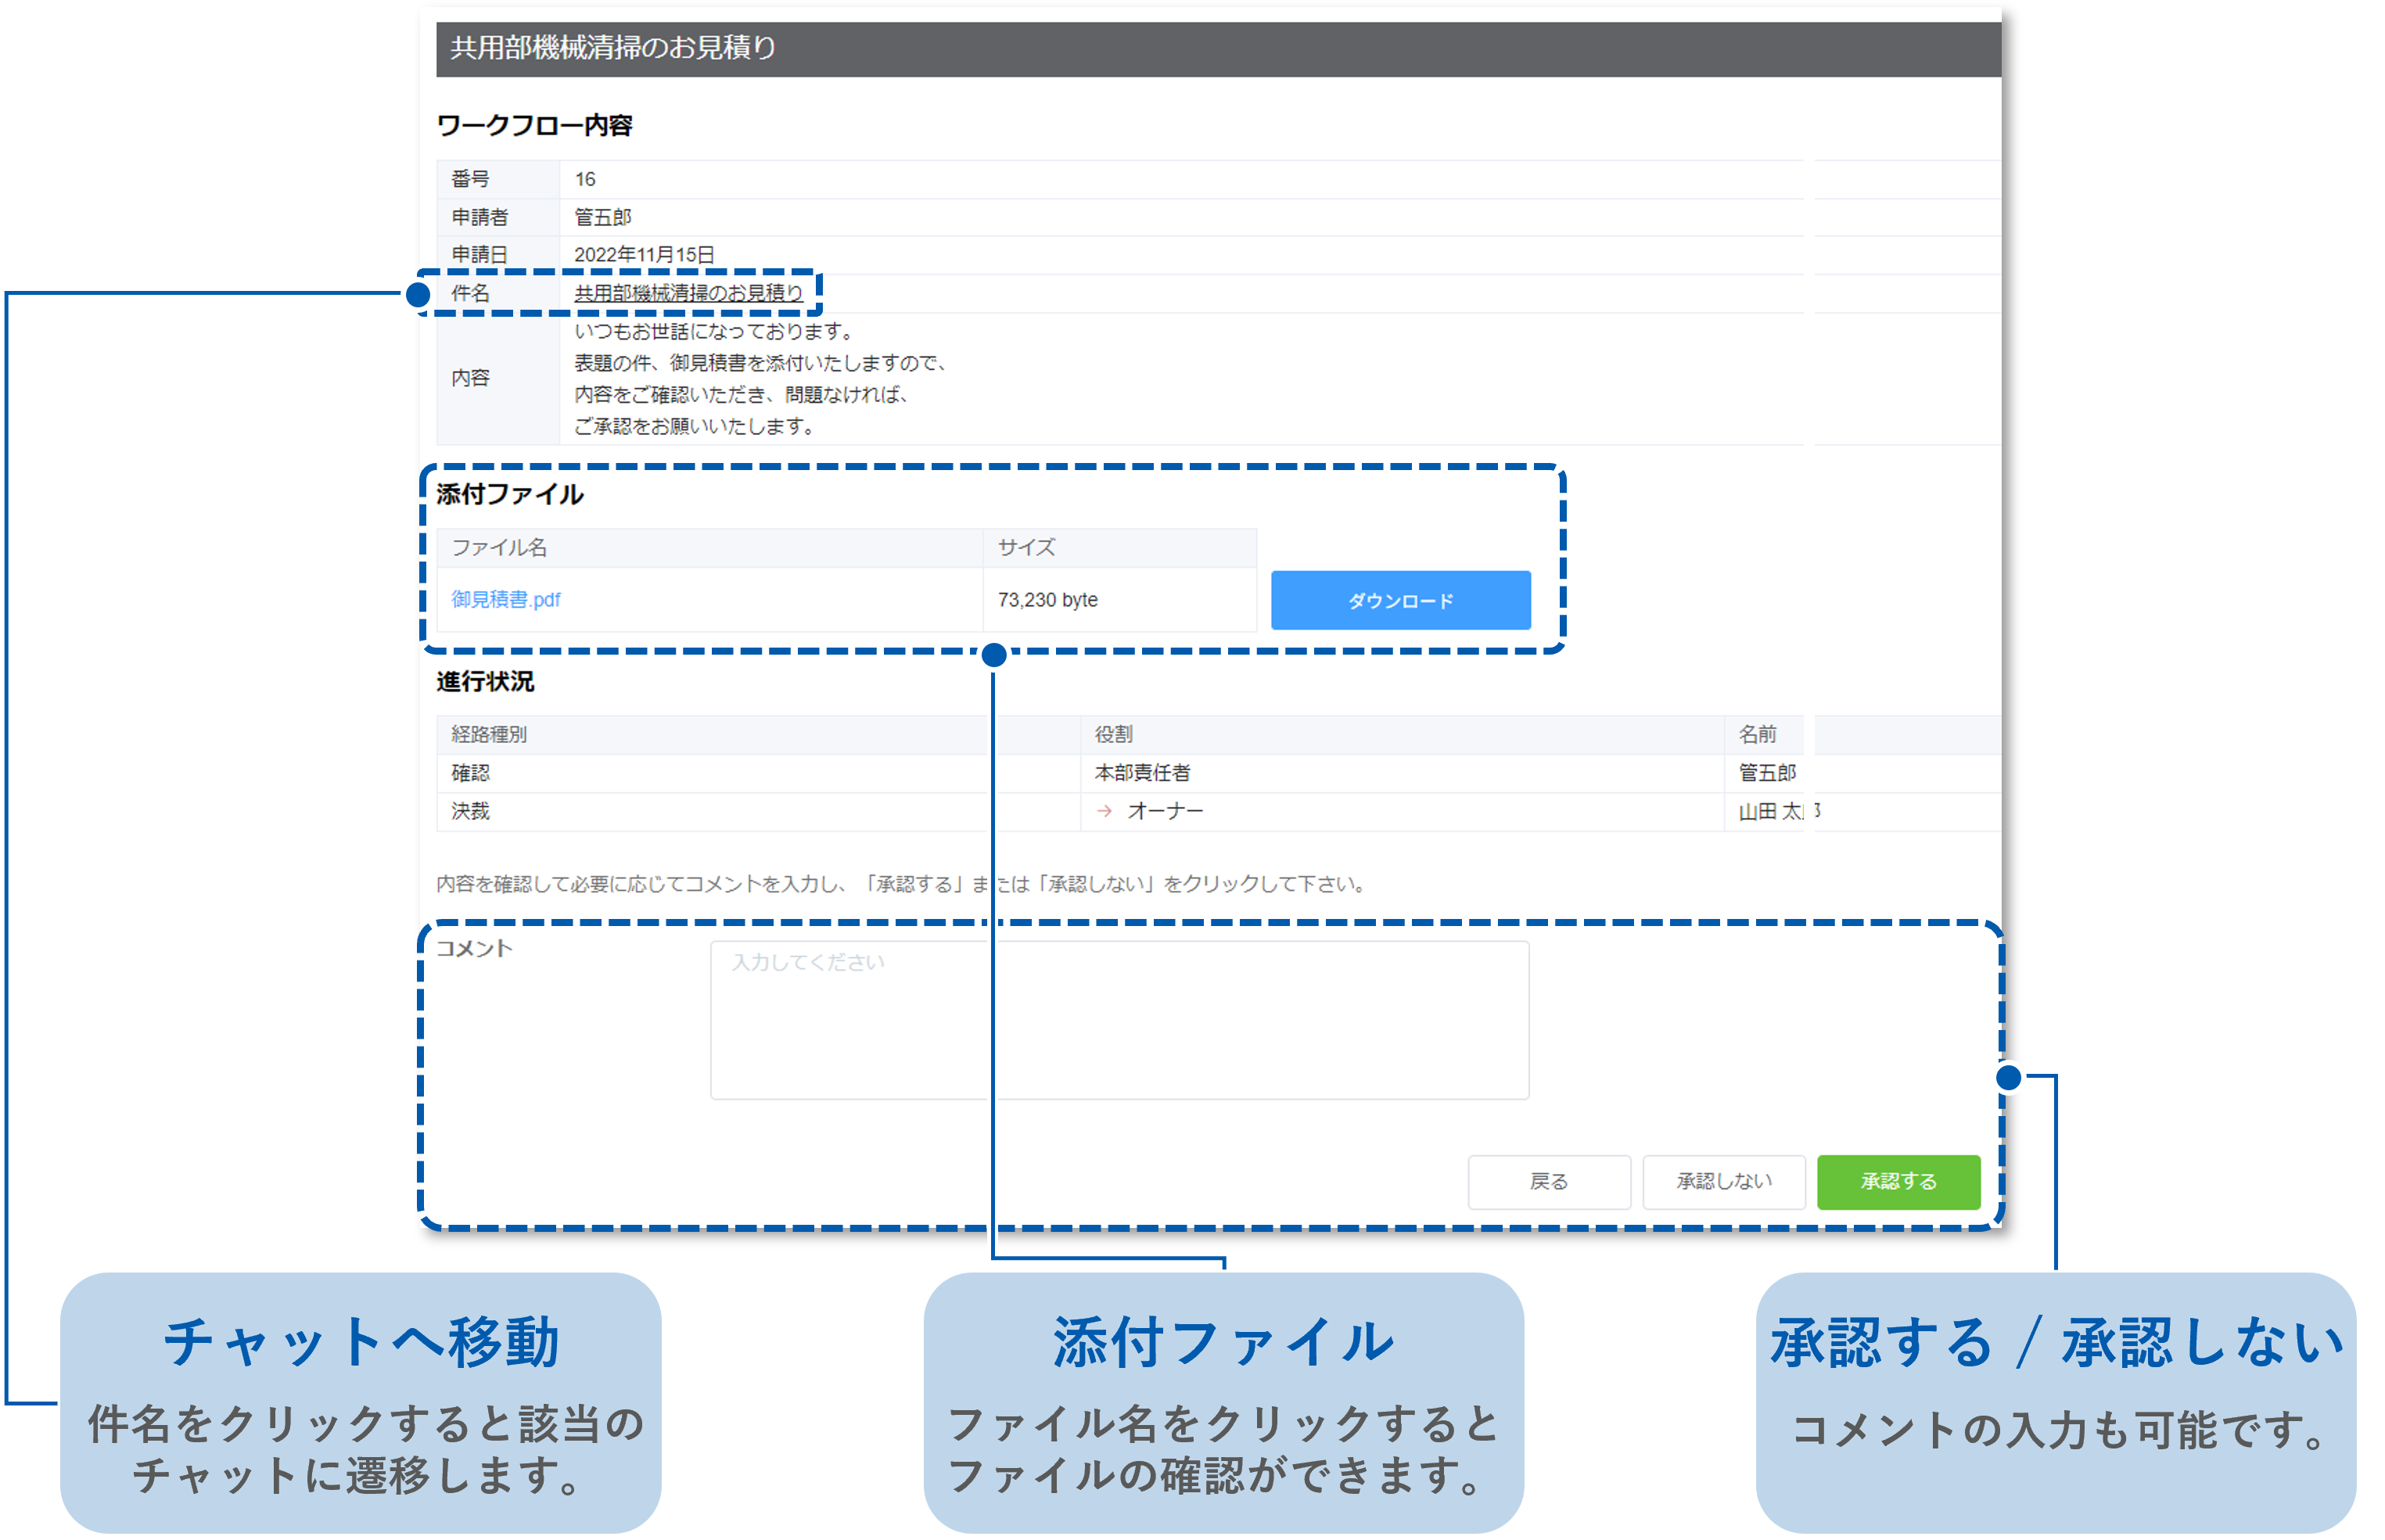Click the 承認しない reject button
Viewport: 2385px width, 1540px height.
[x=1723, y=1181]
